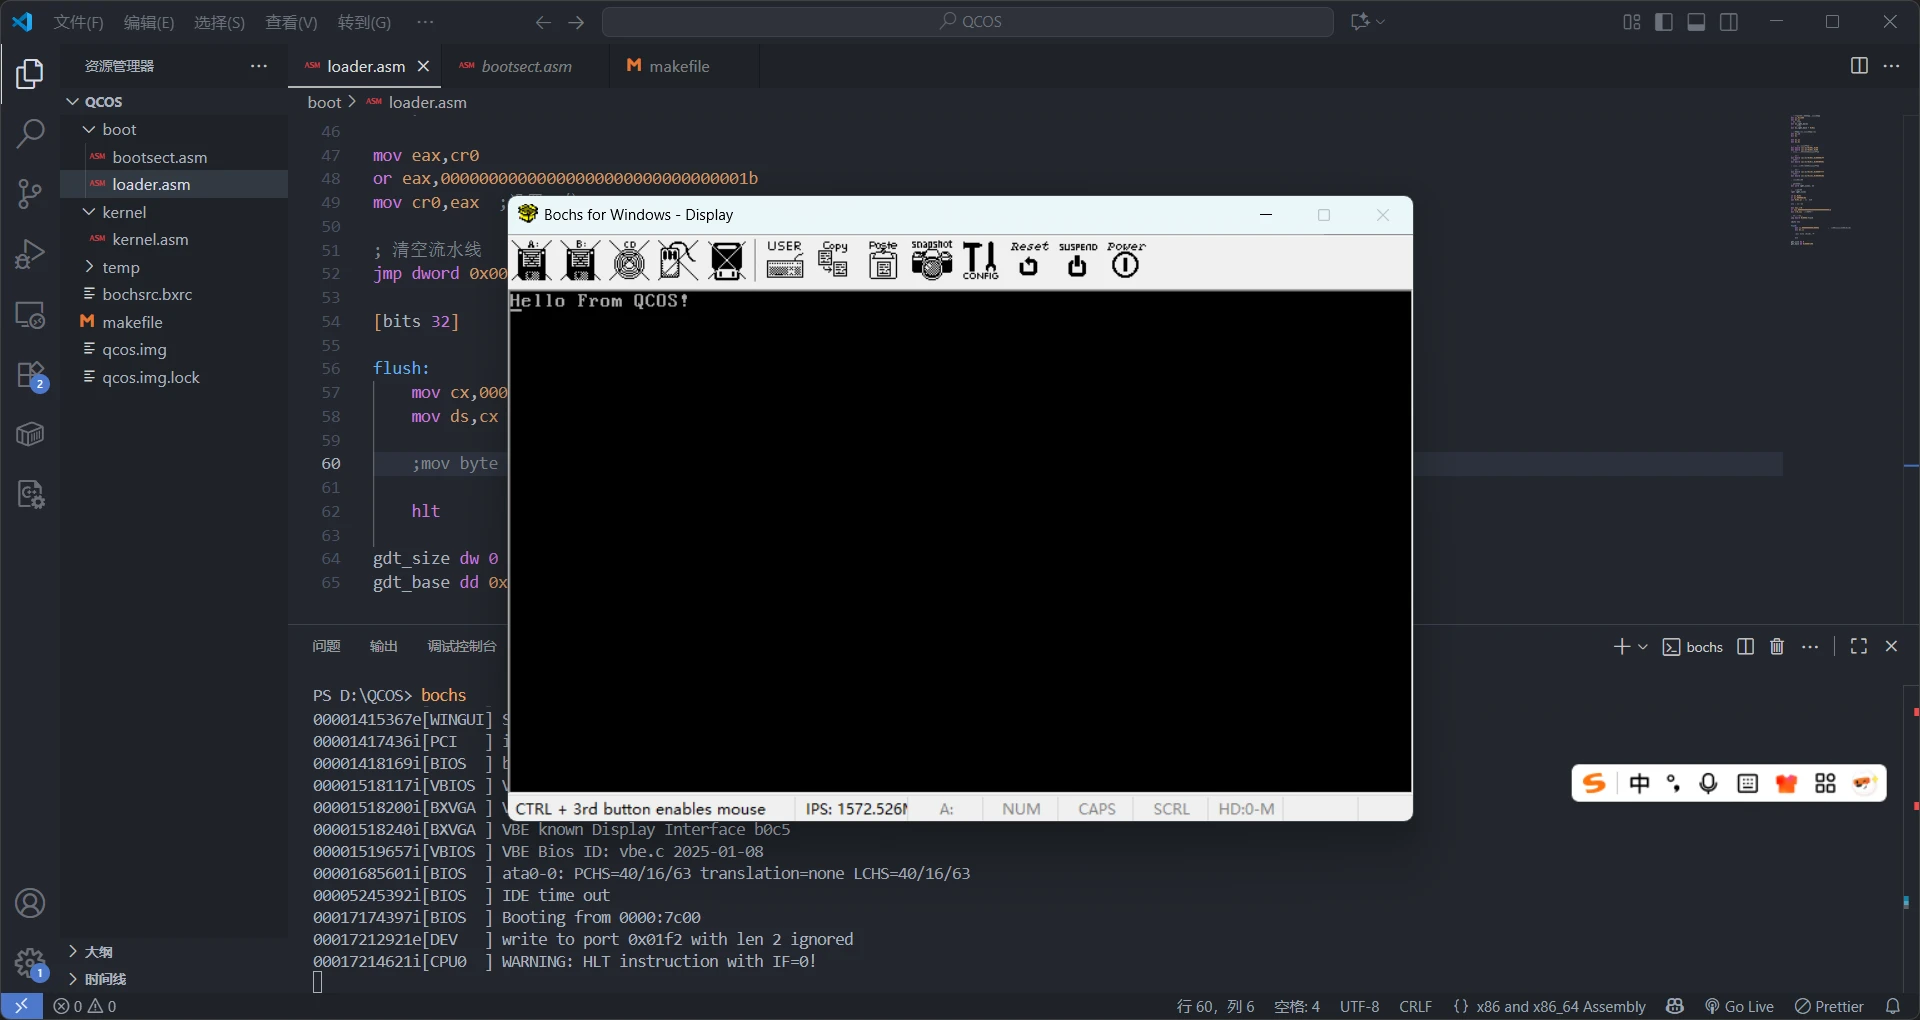Open the 文件(F) menu

tap(78, 22)
